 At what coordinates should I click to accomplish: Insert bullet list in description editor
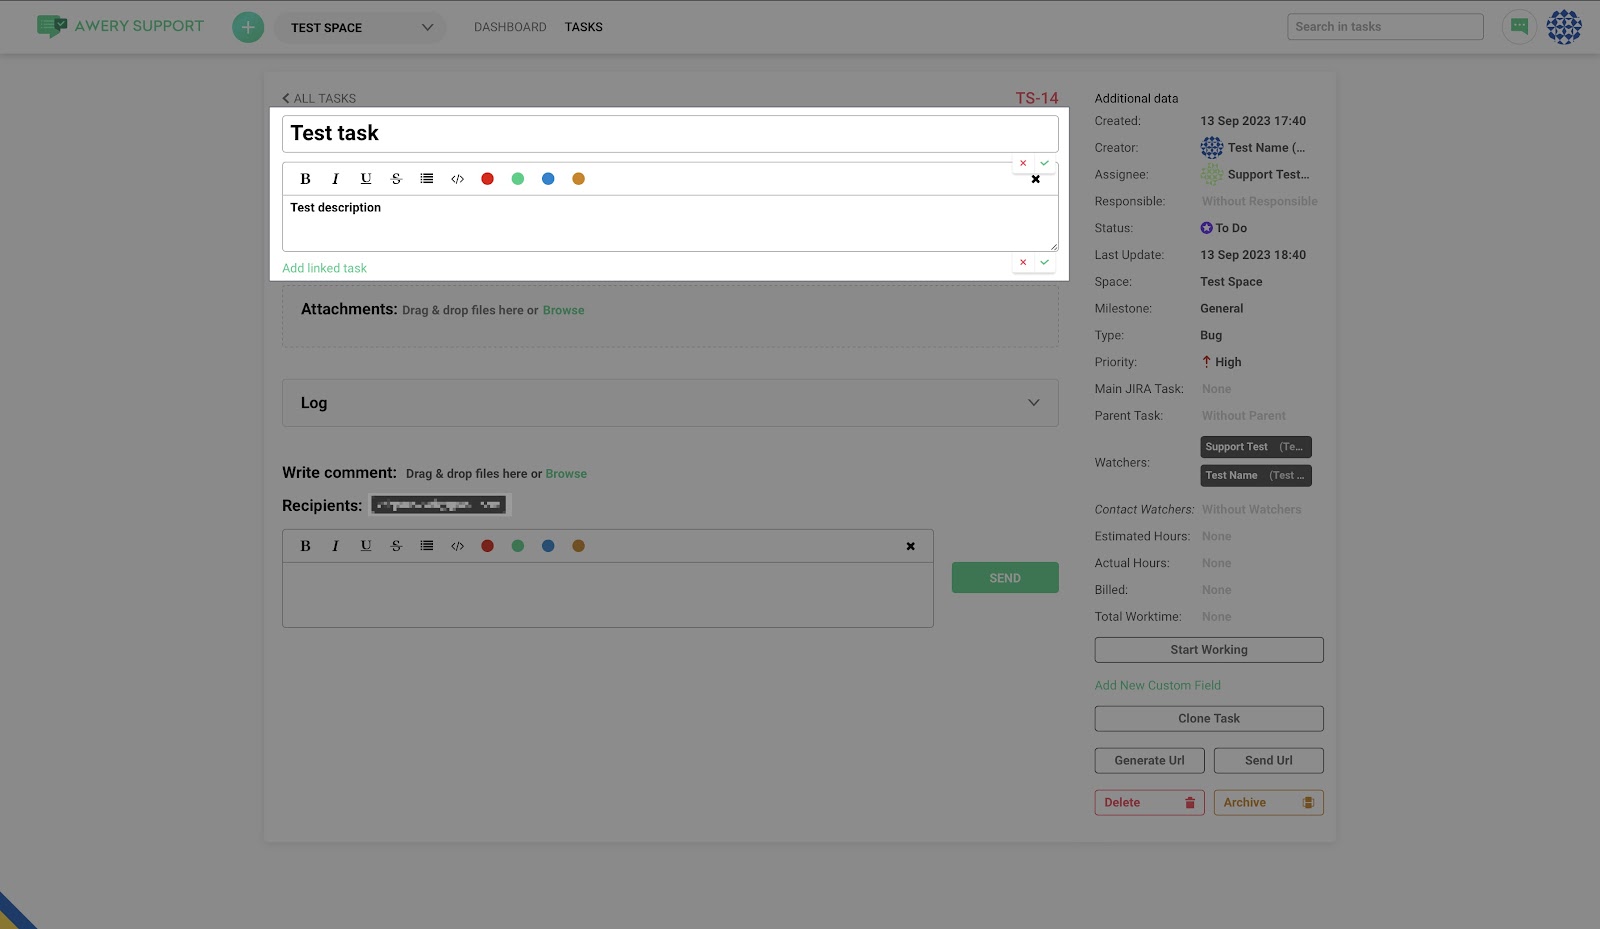coord(427,179)
